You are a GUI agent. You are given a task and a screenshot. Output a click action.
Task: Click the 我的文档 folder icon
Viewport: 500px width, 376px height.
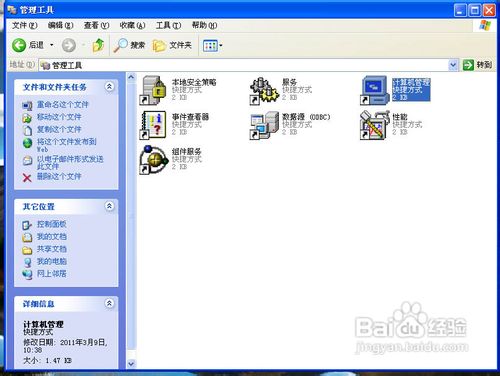pos(27,237)
